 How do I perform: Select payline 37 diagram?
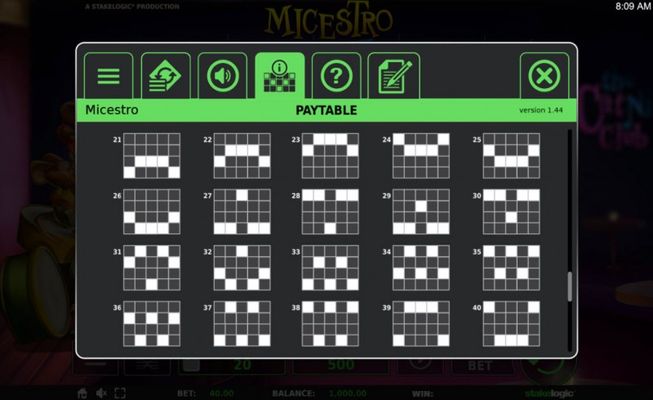pos(242,324)
